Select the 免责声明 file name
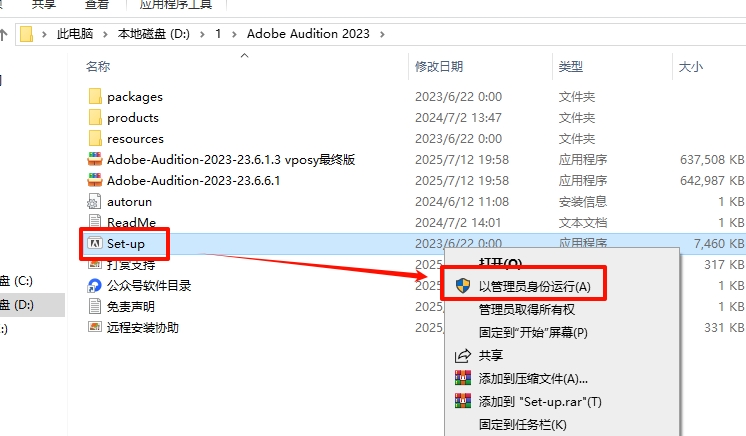The image size is (746, 436). (130, 307)
